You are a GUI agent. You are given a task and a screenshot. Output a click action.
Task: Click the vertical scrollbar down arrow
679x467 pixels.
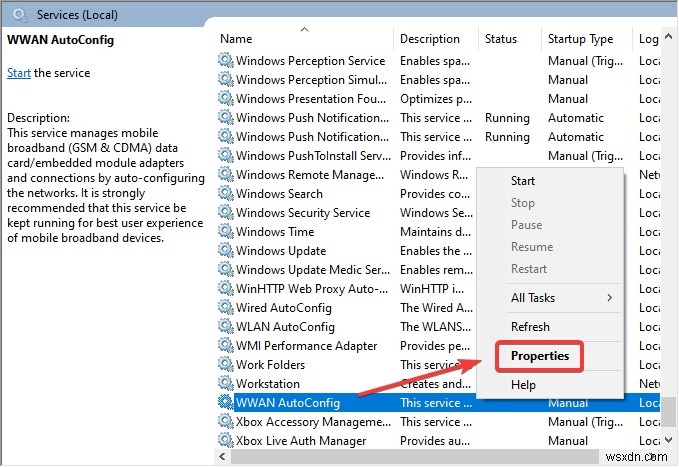pos(668,440)
